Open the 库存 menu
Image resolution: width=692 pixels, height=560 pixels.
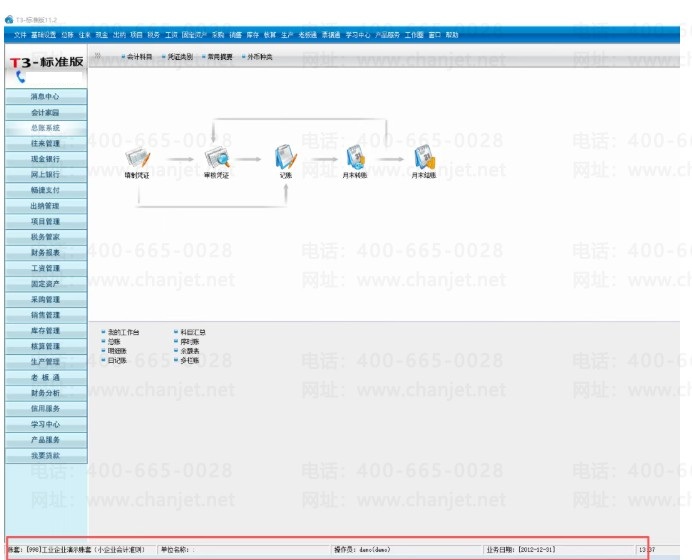[x=252, y=35]
